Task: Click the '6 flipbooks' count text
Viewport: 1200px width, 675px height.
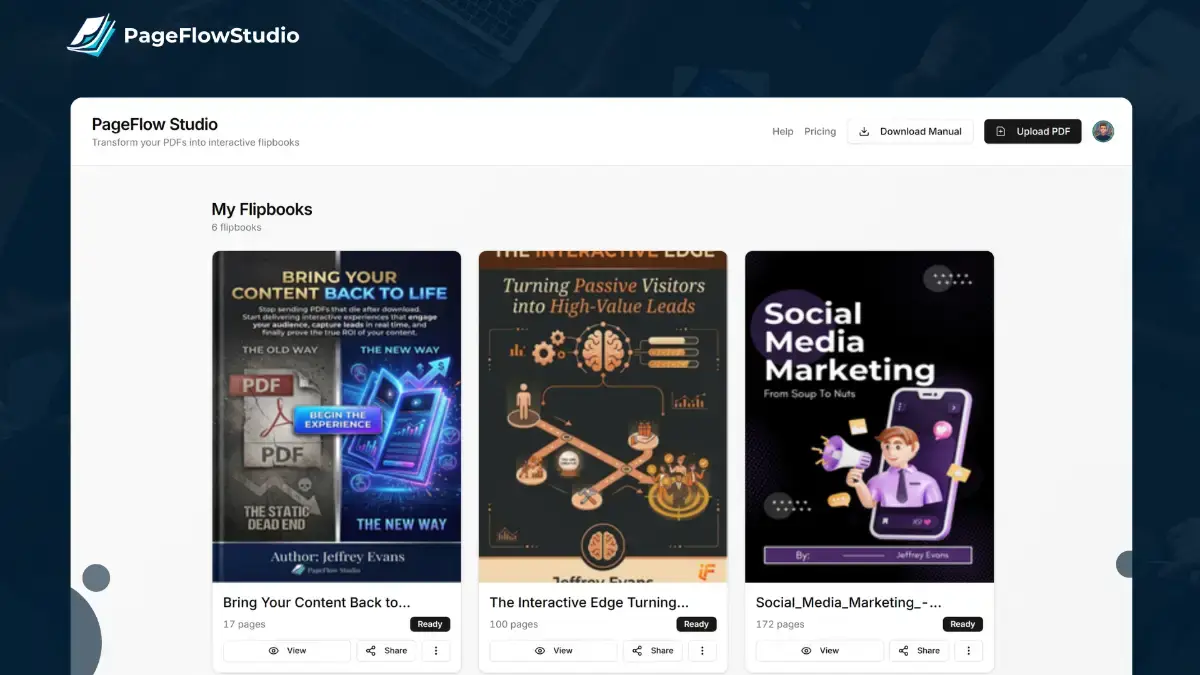Action: coord(236,228)
